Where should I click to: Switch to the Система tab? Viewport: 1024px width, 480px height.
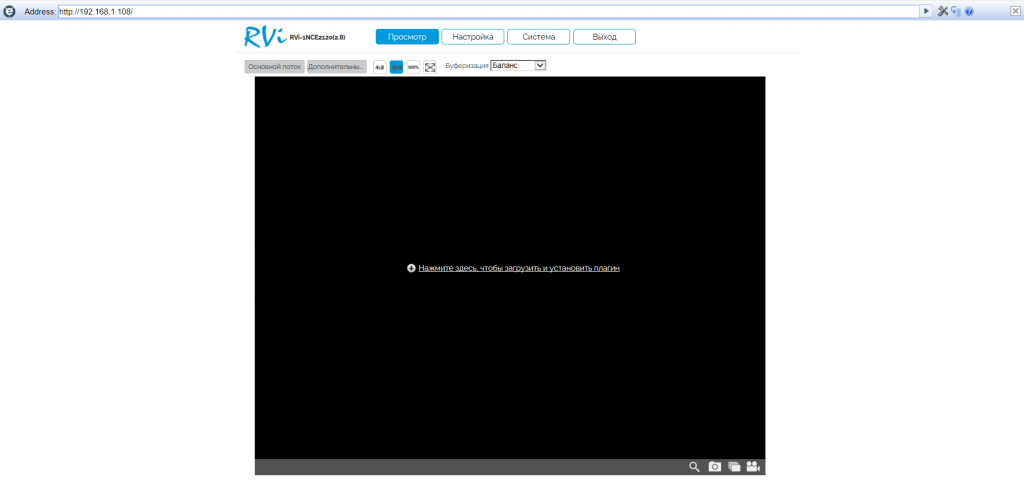tap(538, 37)
